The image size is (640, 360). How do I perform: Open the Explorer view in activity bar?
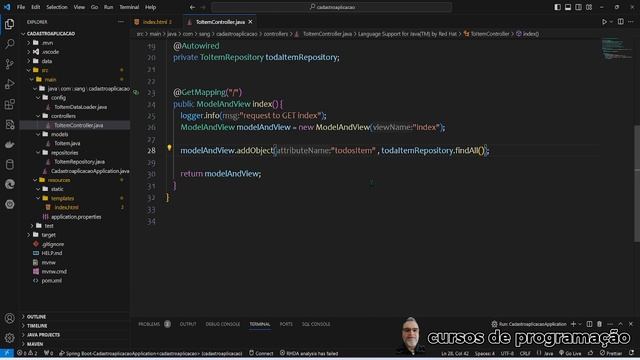point(9,24)
